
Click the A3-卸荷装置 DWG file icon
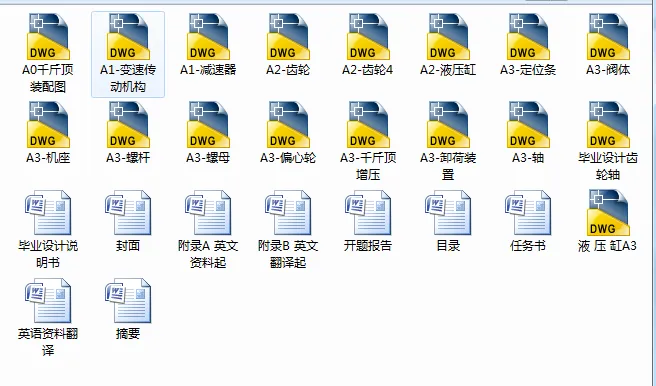(448, 124)
